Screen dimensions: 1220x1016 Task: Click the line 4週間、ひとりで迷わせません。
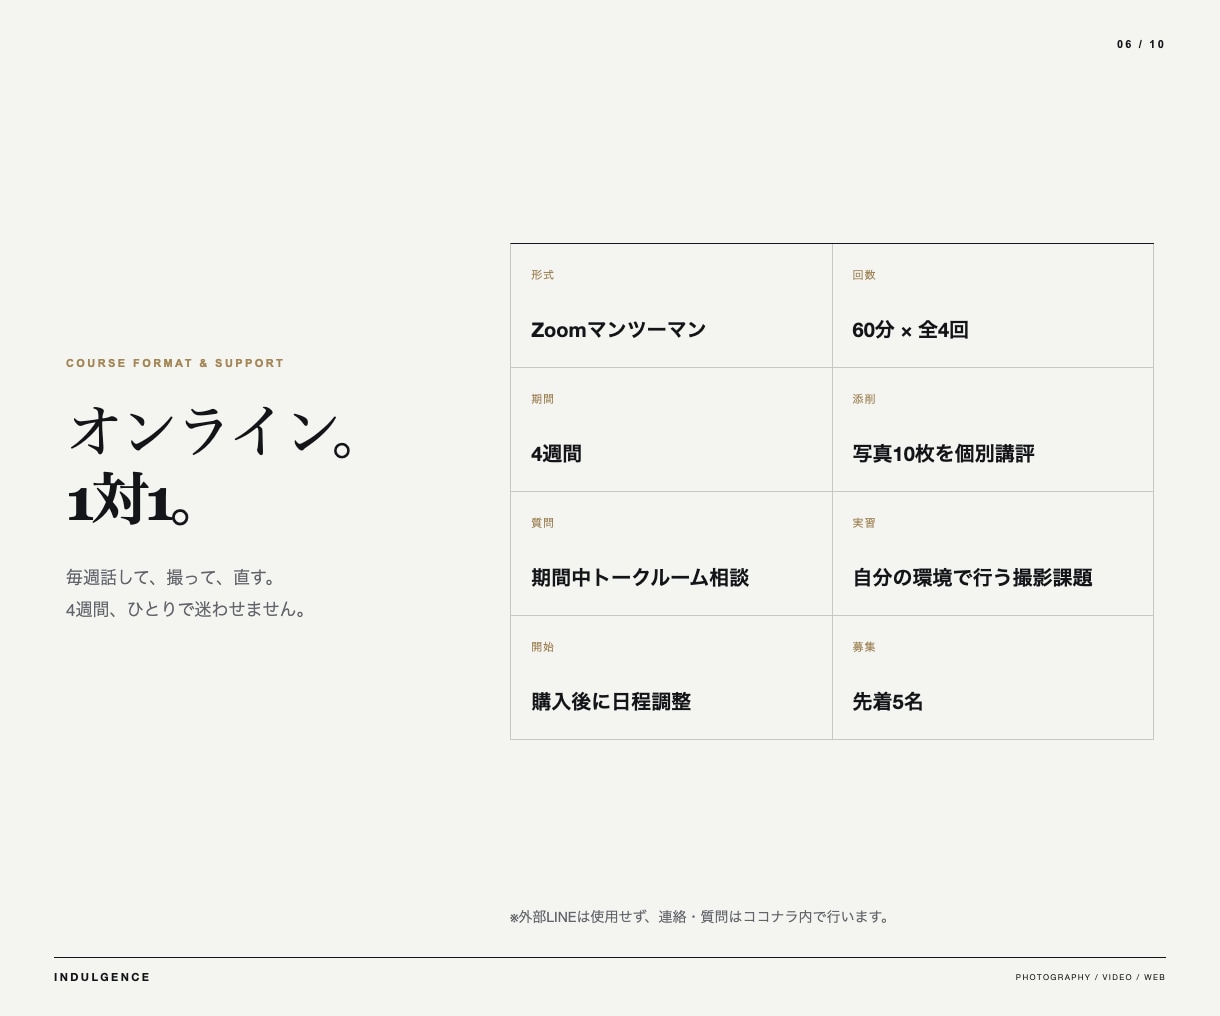189,609
